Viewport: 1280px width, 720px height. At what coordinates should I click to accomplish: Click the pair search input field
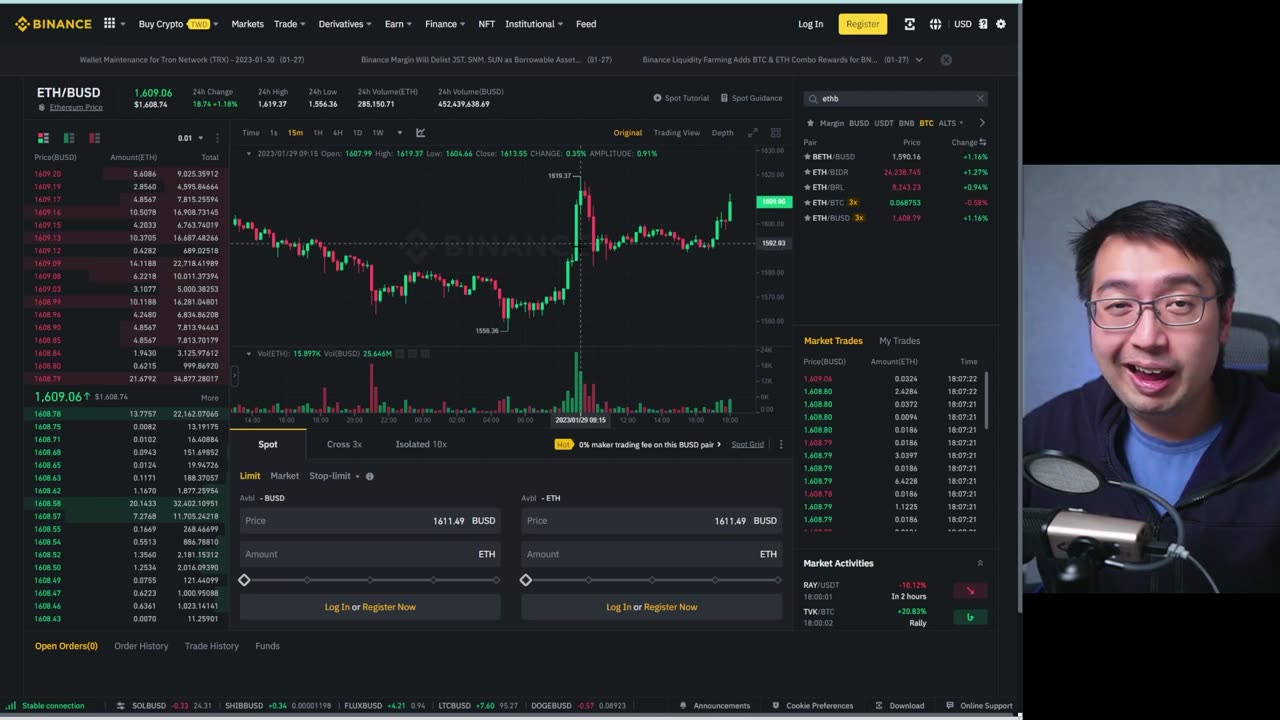point(895,99)
